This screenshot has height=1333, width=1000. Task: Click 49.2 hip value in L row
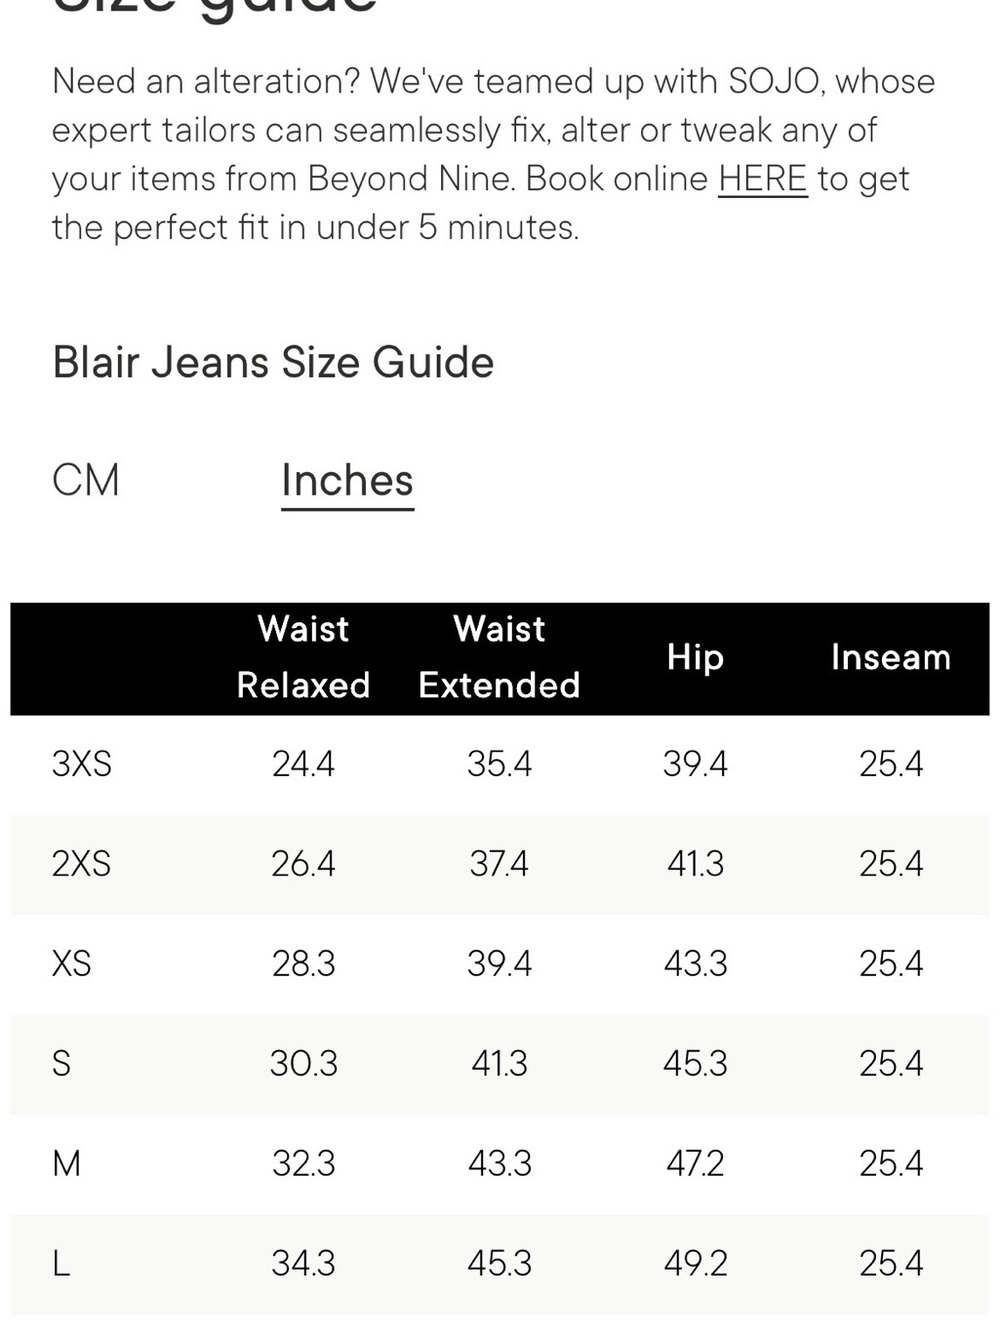[x=695, y=1264]
